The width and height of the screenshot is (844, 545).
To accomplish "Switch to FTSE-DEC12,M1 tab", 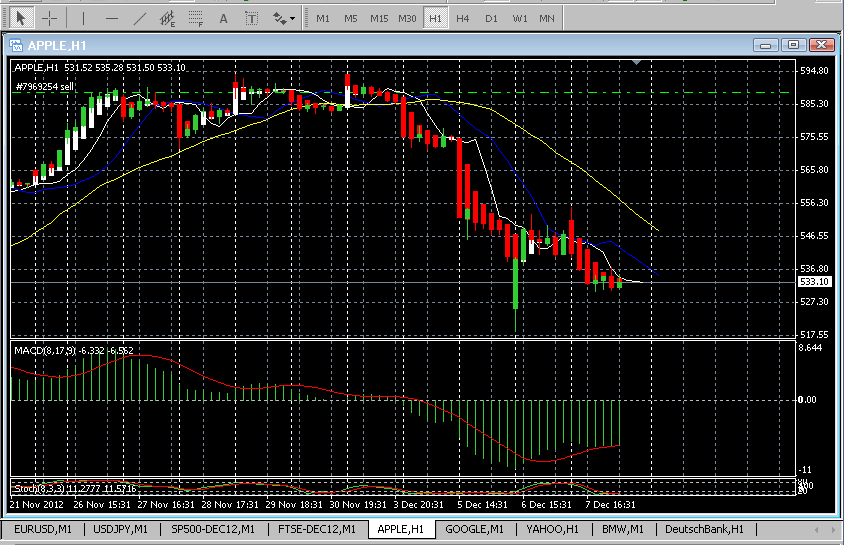I will (317, 529).
